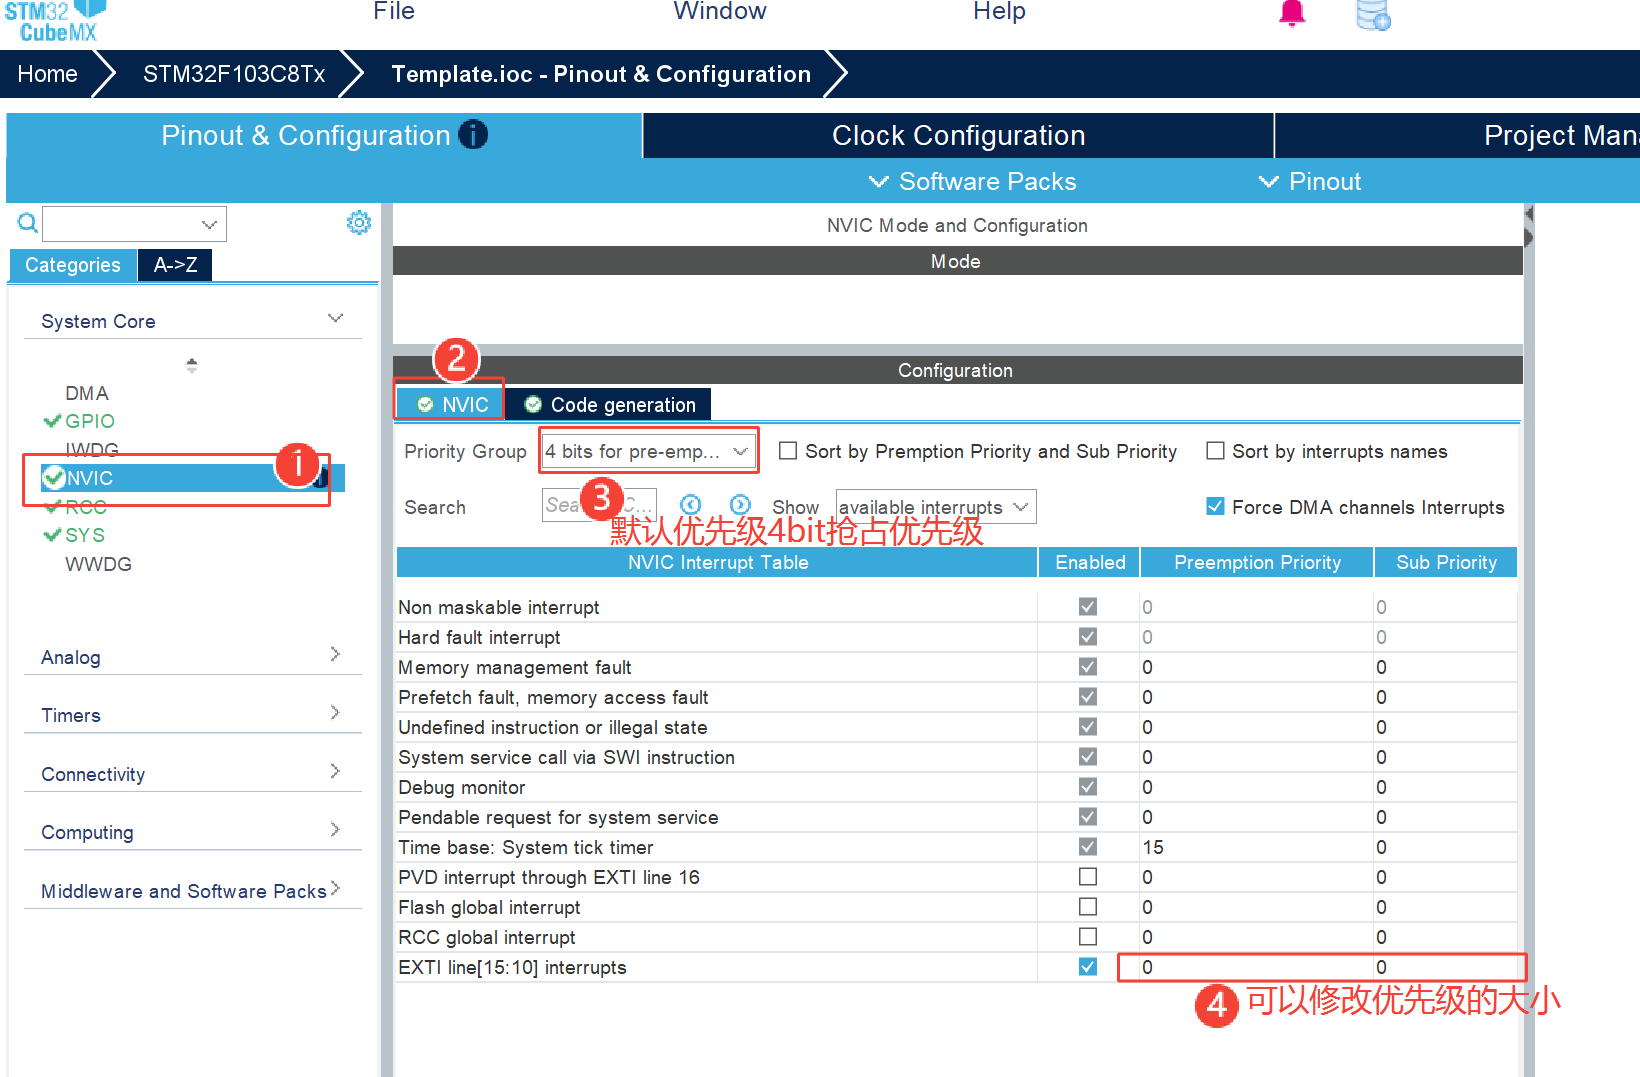Select Pendable request for system service row
This screenshot has height=1077, width=1640.
[x=957, y=817]
